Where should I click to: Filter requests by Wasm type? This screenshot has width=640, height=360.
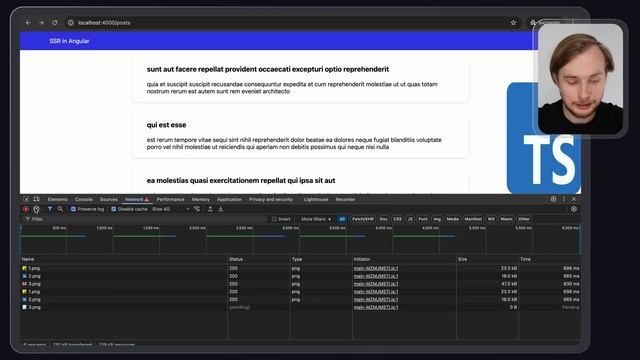coord(506,219)
